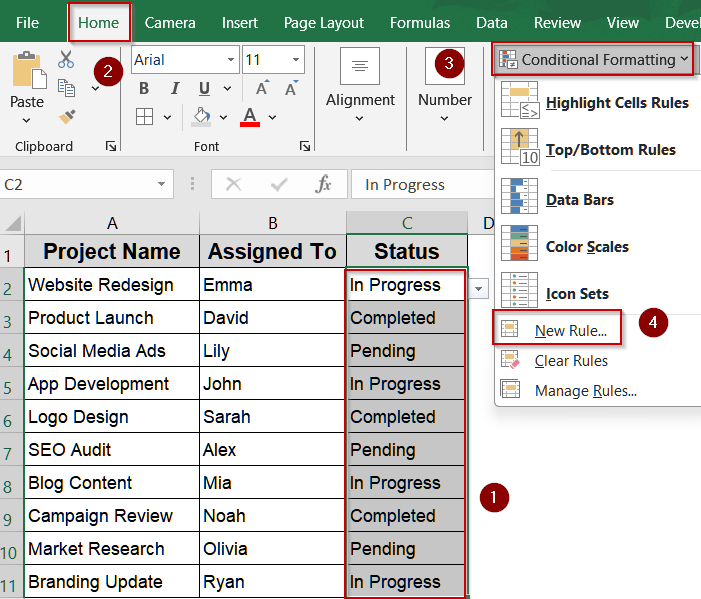Open the font size dropdown
701x599 pixels.
(x=296, y=59)
